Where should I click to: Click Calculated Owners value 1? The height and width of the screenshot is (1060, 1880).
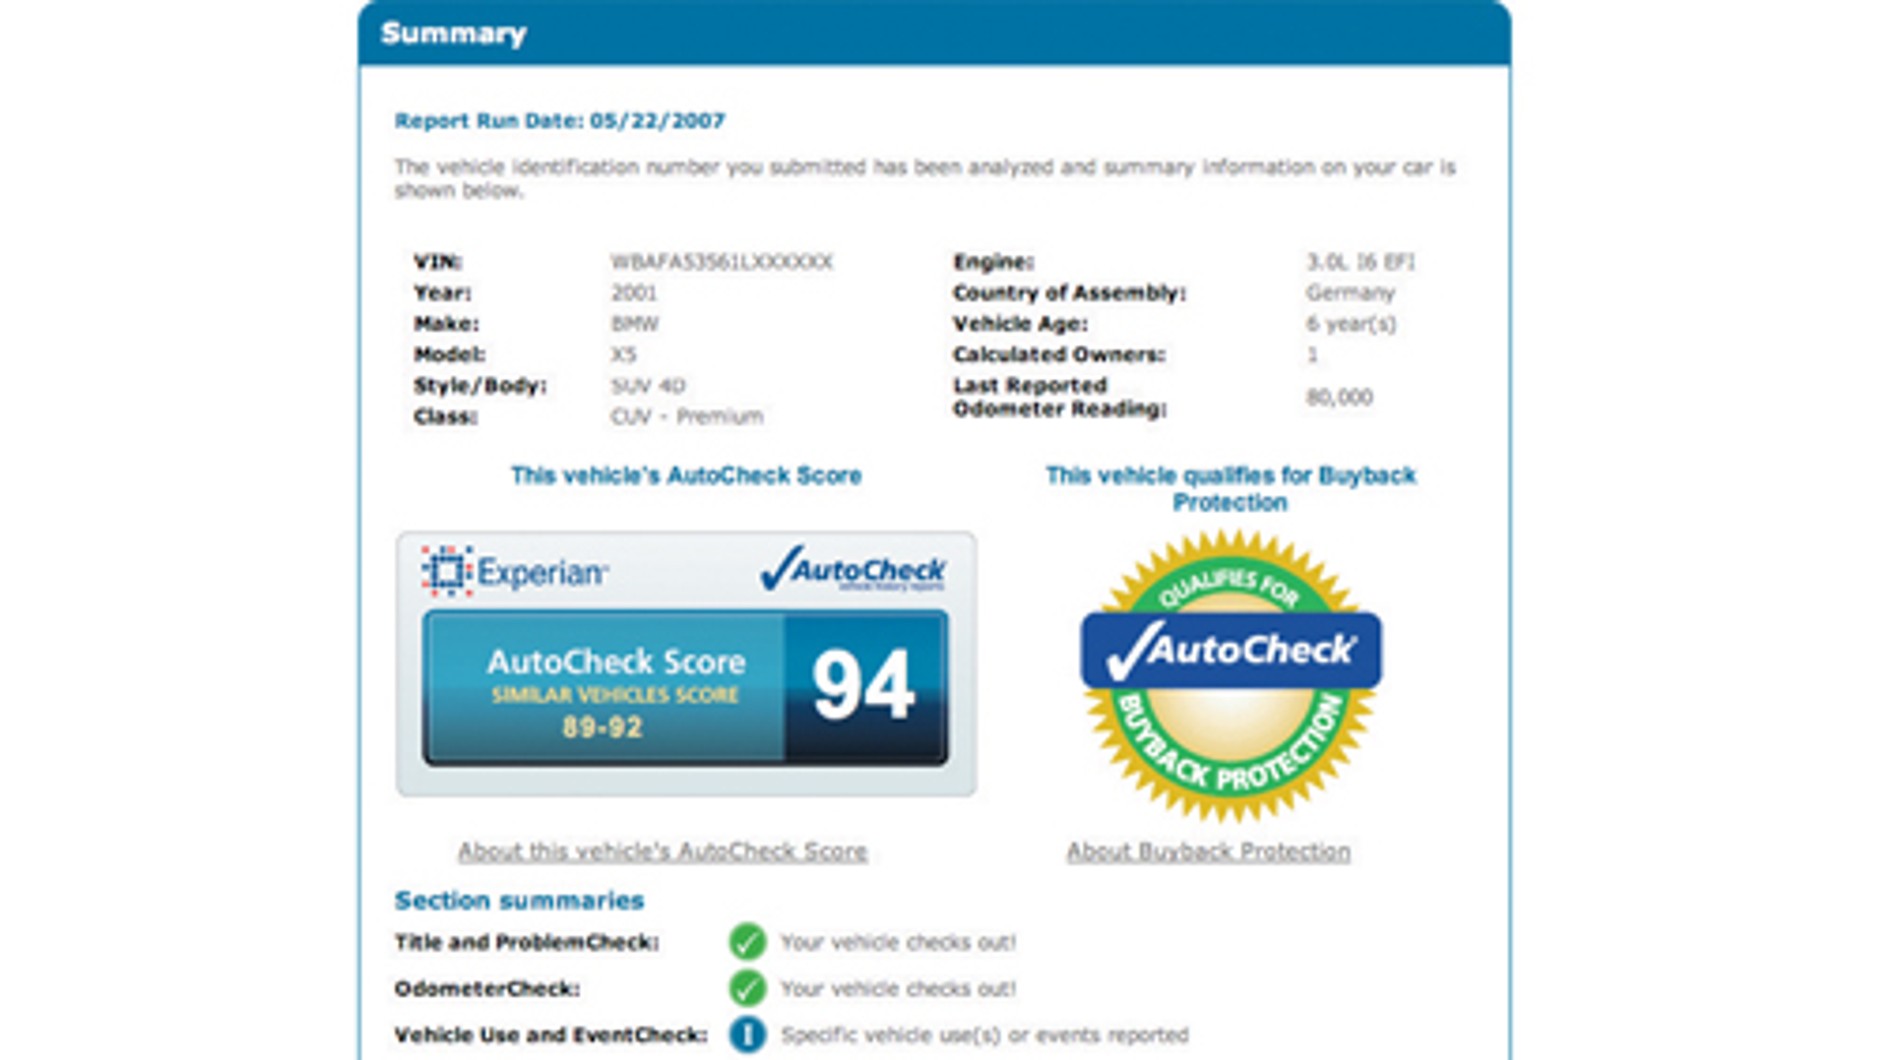click(x=1312, y=355)
